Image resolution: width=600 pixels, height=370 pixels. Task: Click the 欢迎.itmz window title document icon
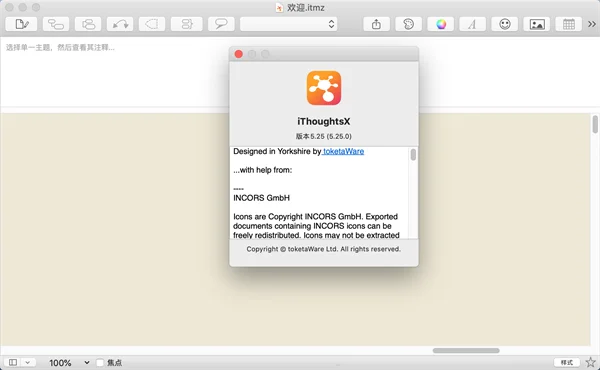(x=279, y=7)
